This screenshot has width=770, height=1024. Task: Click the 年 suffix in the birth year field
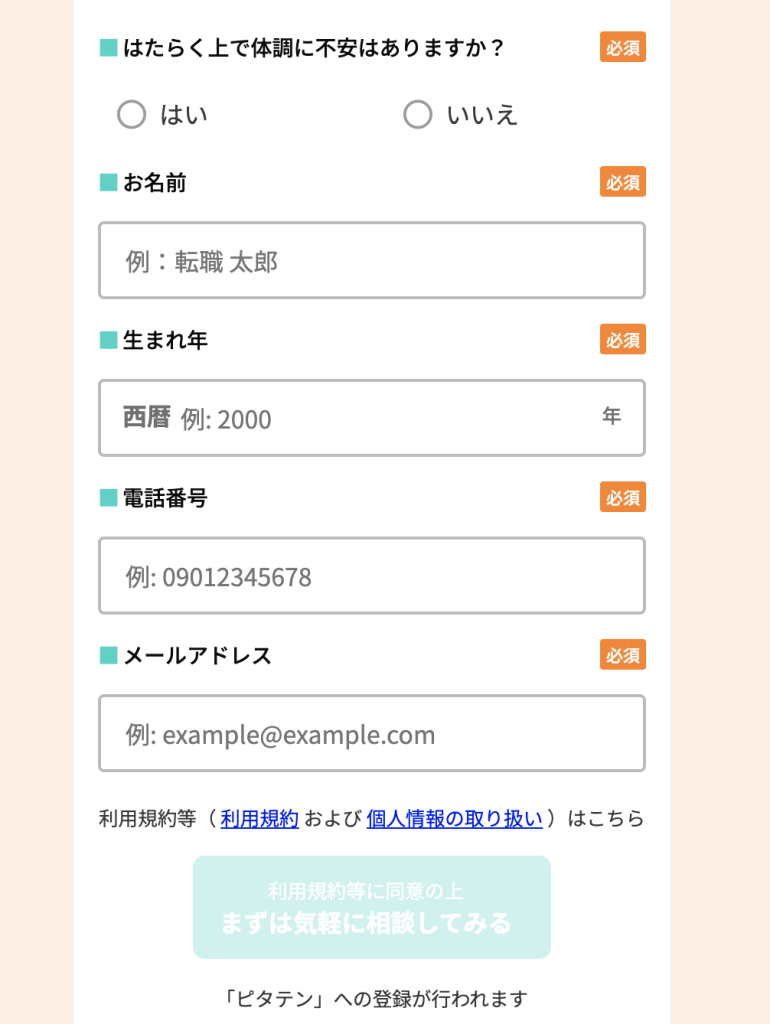pos(611,416)
